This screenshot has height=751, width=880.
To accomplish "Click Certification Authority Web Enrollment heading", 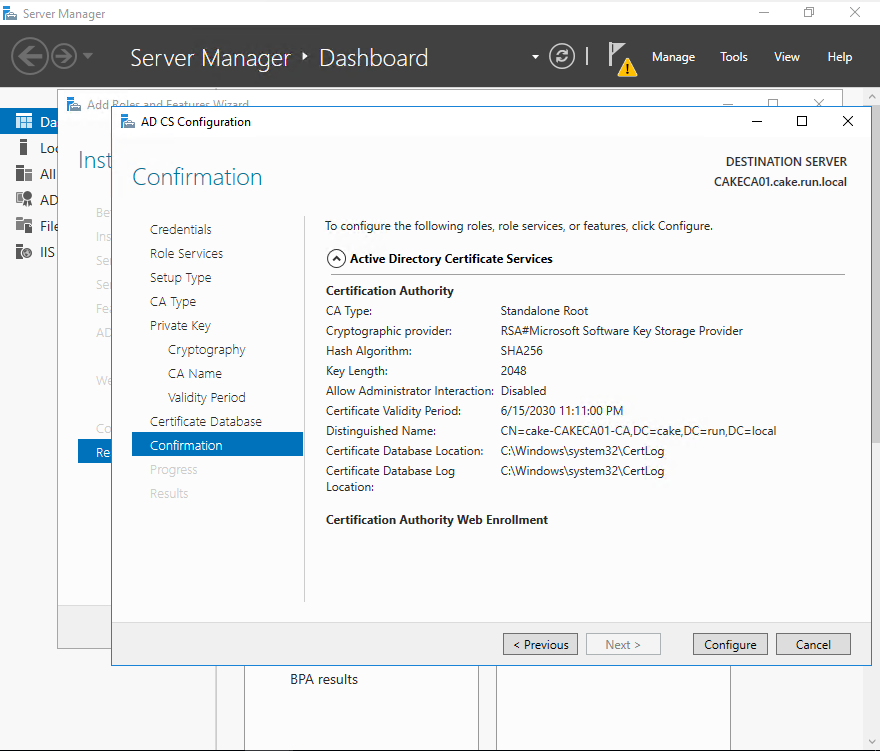I will click(x=437, y=520).
